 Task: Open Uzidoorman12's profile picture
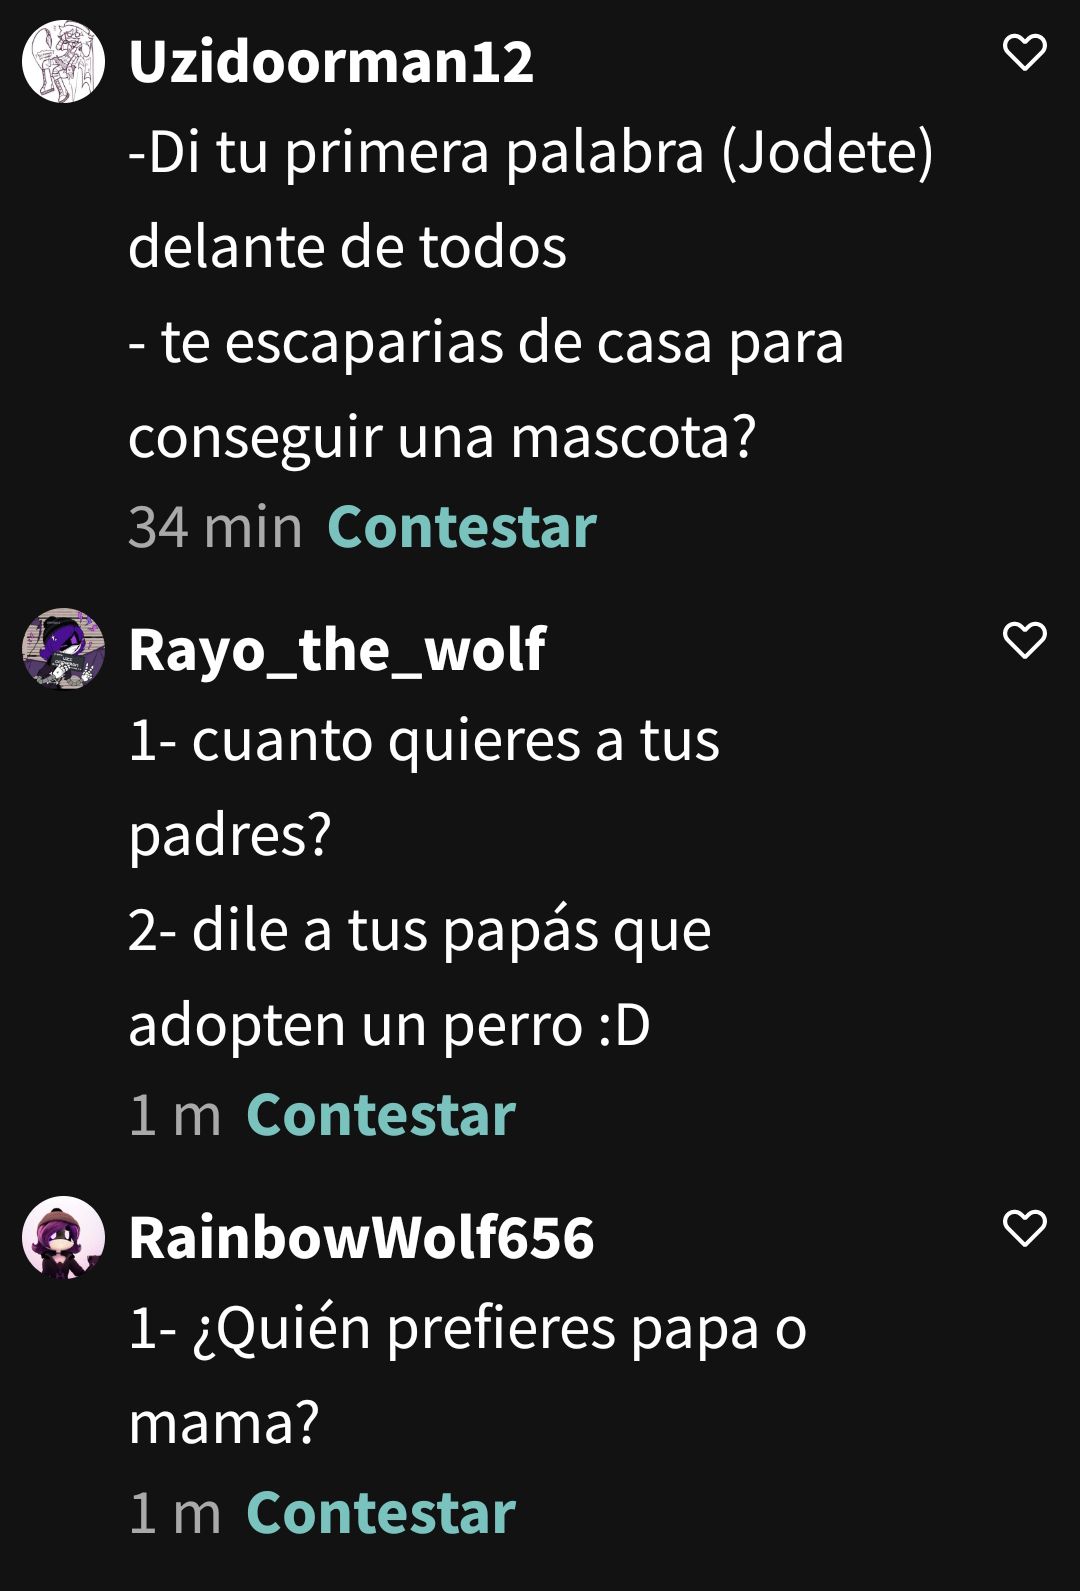point(64,61)
